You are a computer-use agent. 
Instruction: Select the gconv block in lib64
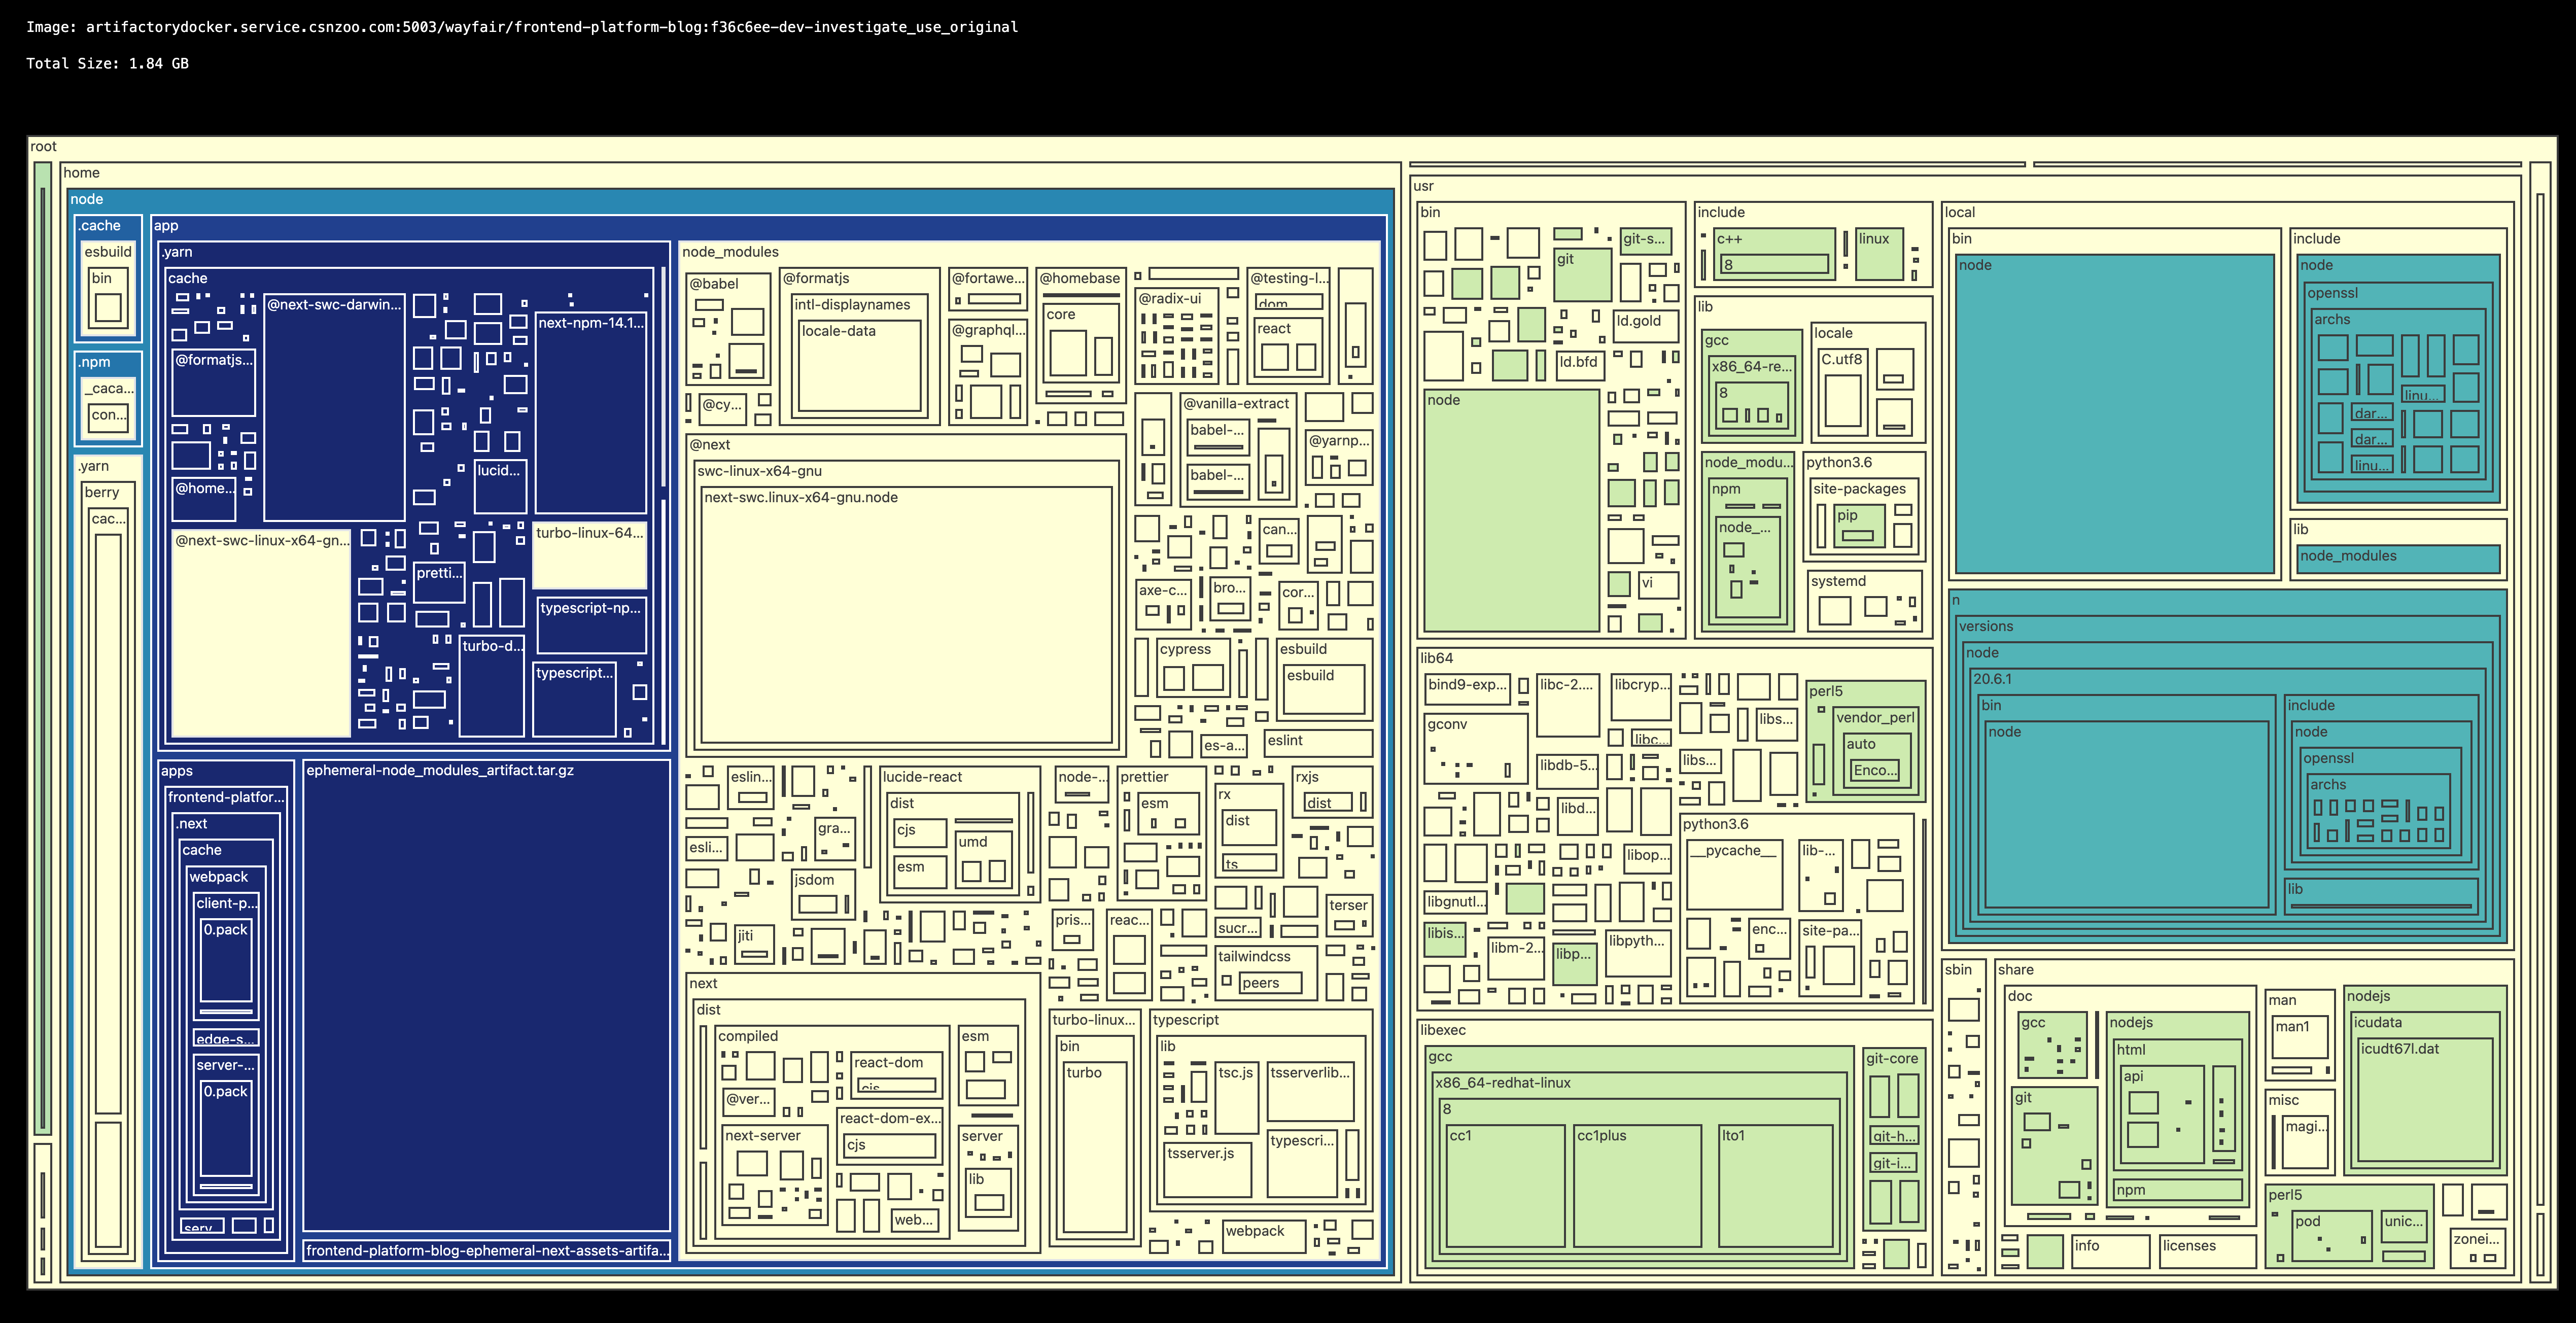click(x=1476, y=748)
